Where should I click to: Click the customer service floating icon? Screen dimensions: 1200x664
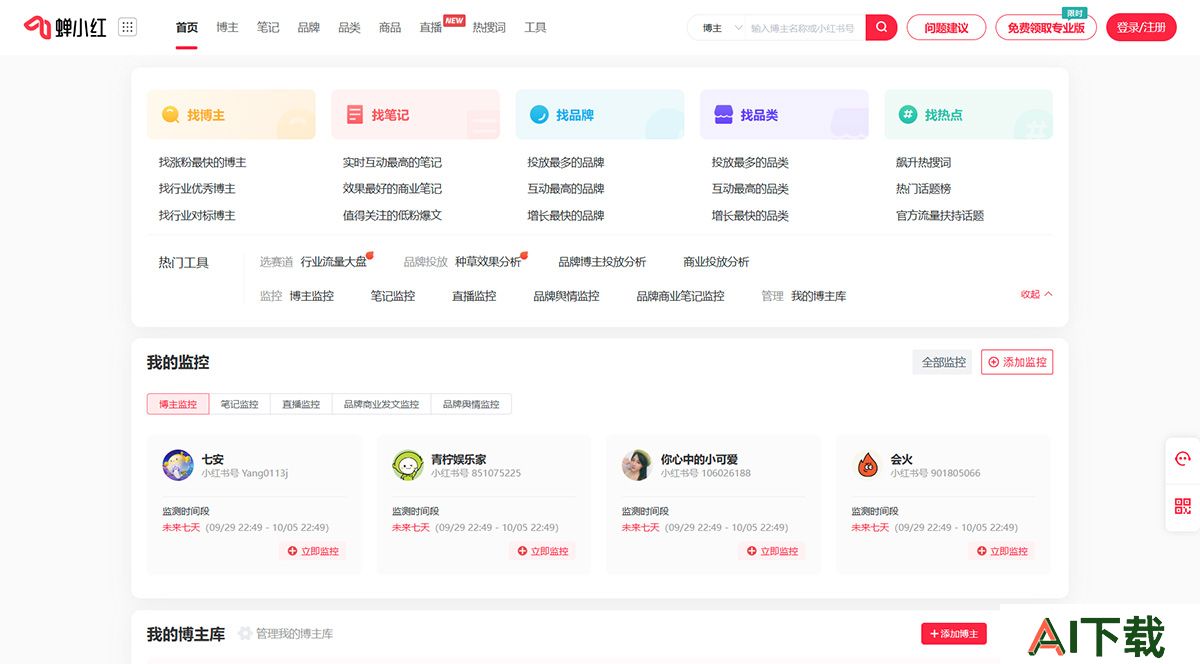(x=1182, y=458)
